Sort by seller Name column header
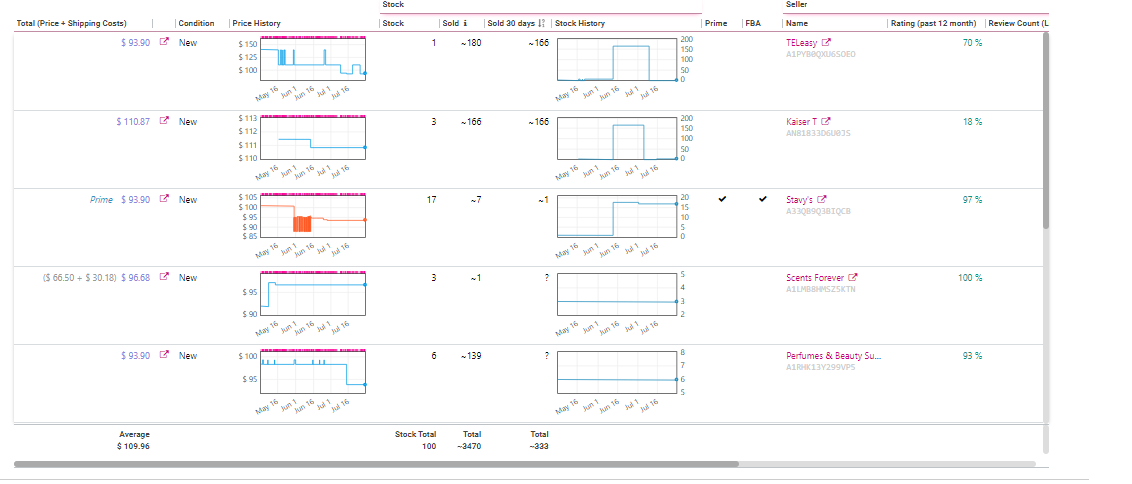 [x=796, y=23]
